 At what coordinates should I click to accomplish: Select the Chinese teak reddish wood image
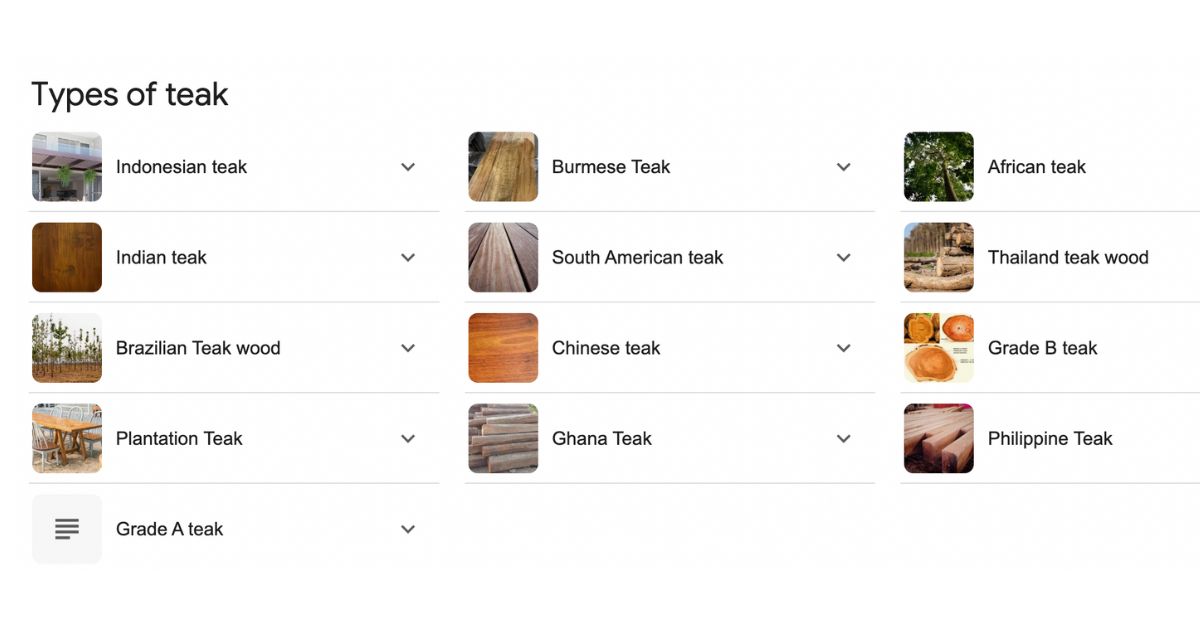[503, 347]
